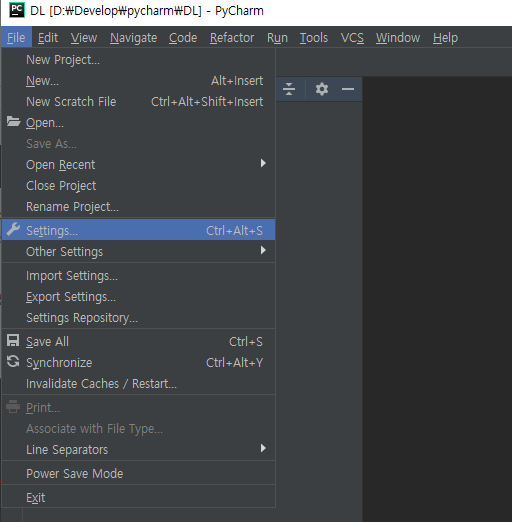Hide the tool window with minus icon
This screenshot has width=512, height=522.
pyautogui.click(x=348, y=89)
